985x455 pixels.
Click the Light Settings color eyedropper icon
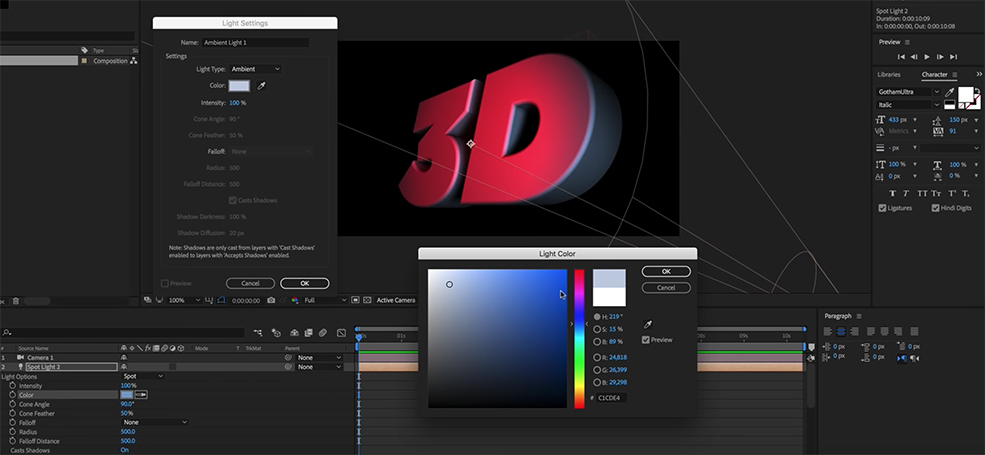pos(261,86)
